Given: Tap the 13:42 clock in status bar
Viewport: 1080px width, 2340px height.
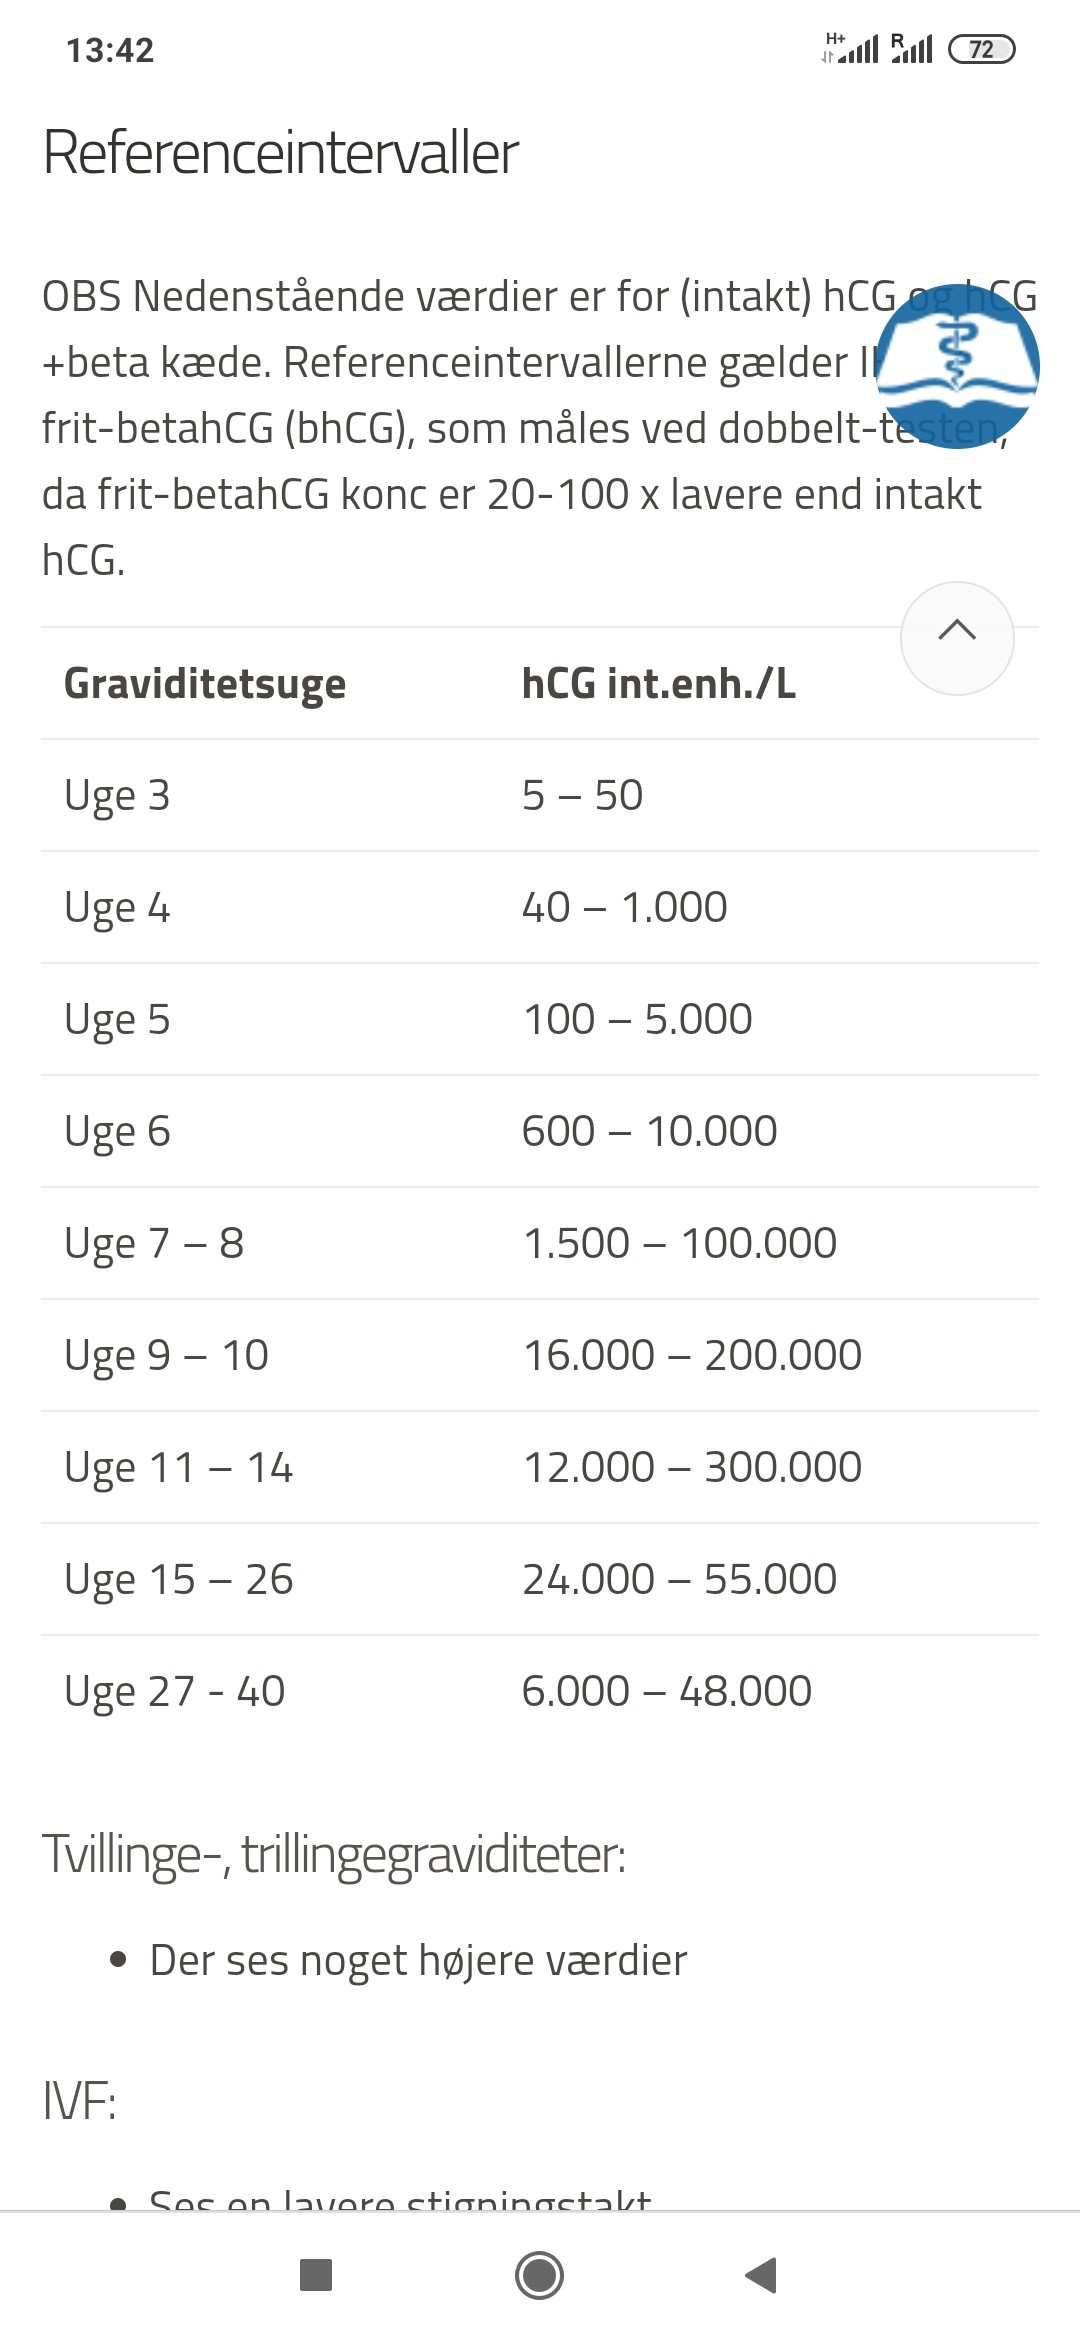Looking at the screenshot, I should coord(110,50).
